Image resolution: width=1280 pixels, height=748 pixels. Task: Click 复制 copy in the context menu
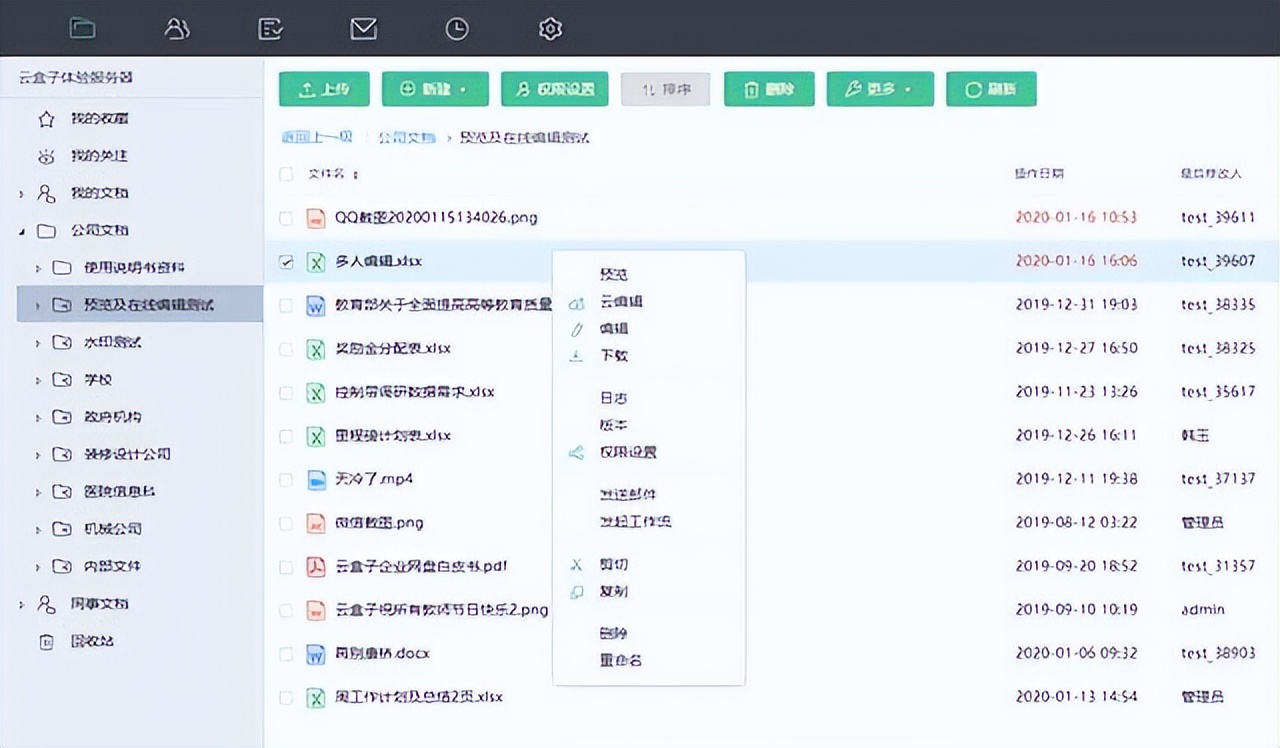[614, 592]
